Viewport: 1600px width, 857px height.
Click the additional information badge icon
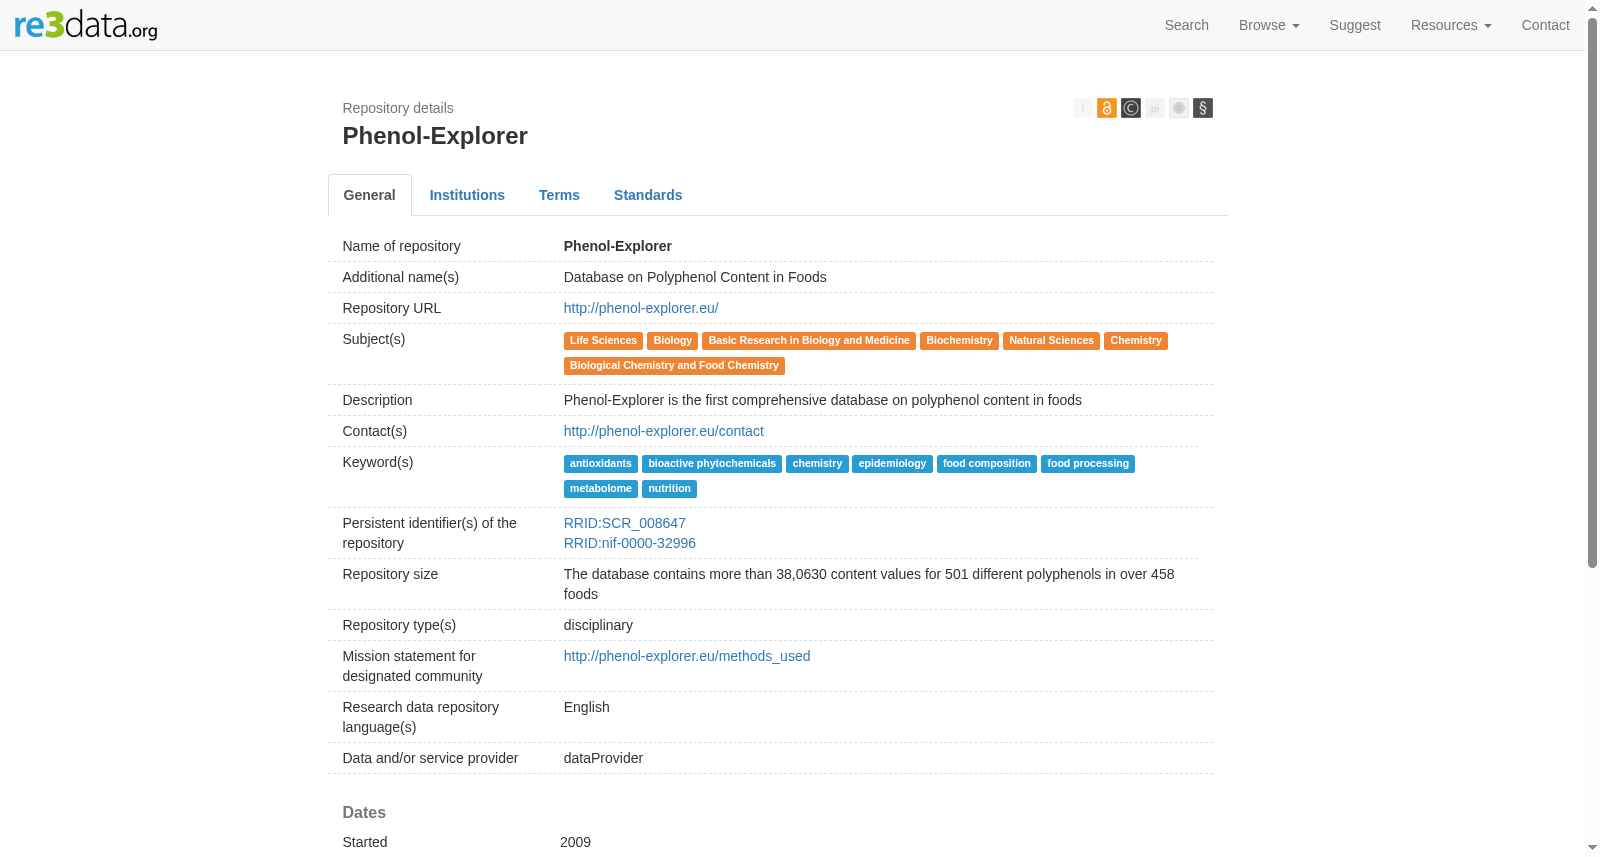pos(1083,108)
